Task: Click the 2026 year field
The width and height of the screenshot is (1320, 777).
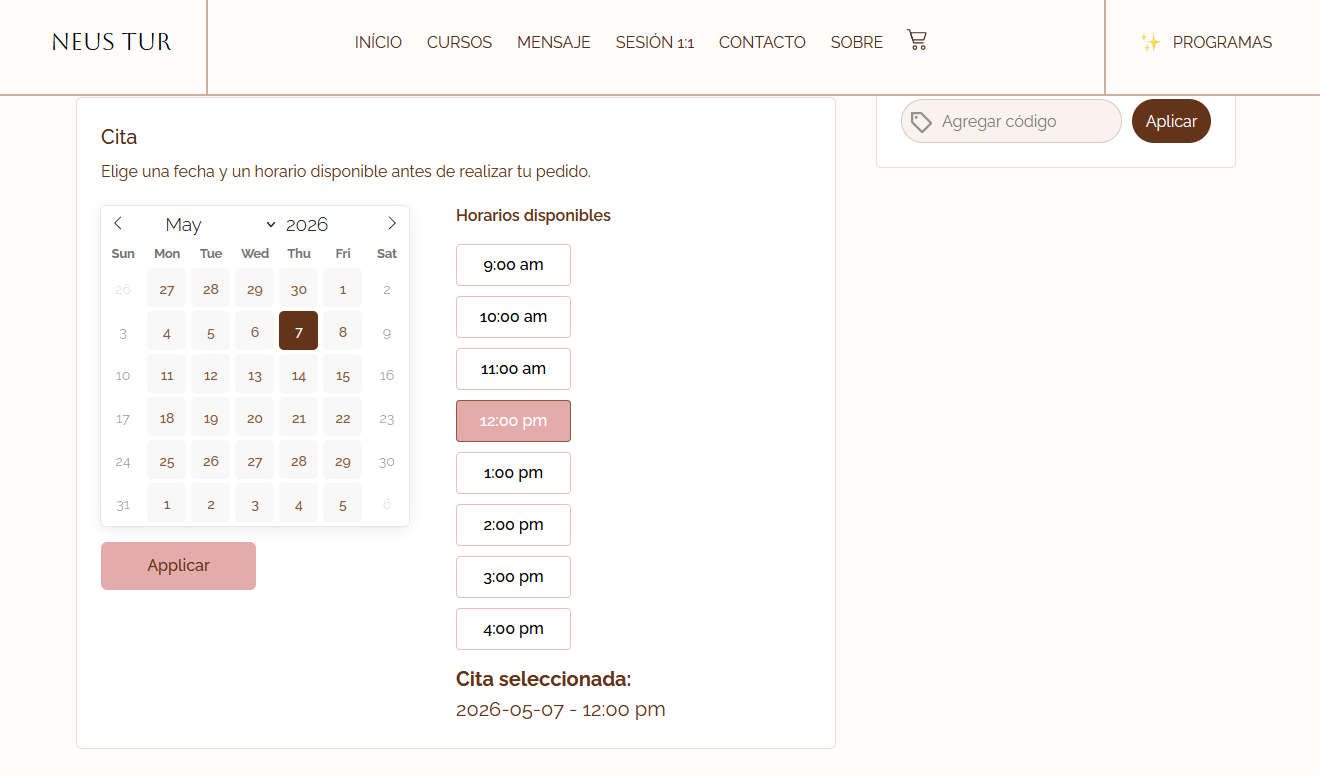Action: (308, 225)
